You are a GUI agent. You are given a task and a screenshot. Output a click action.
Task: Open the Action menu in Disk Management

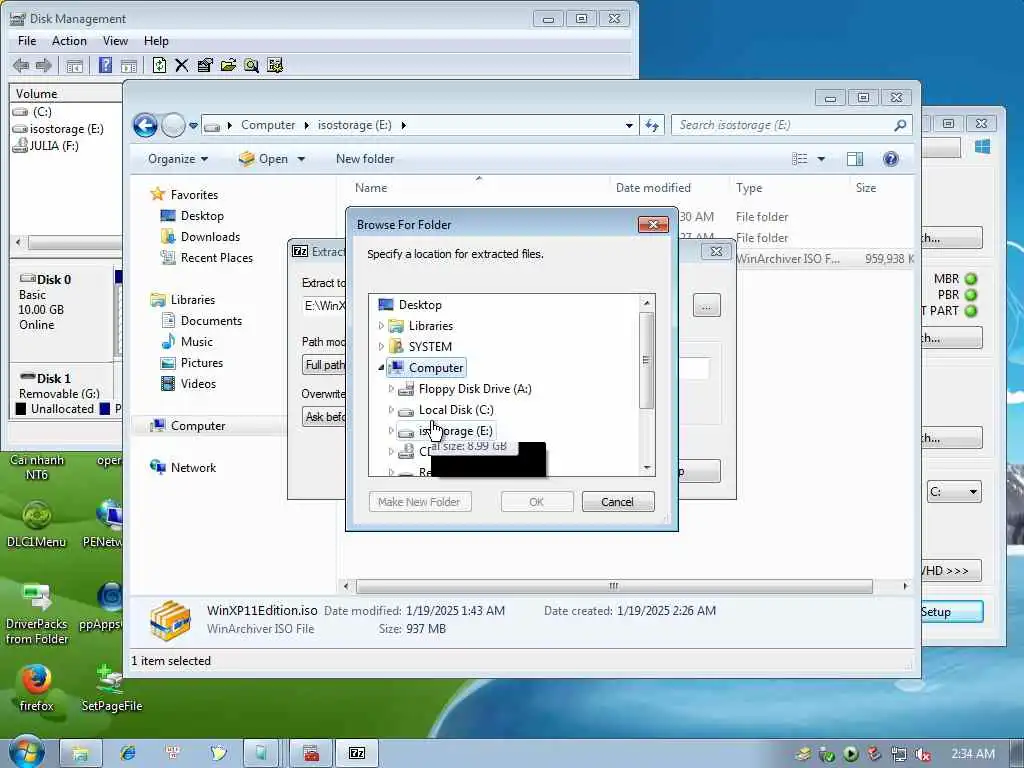click(69, 41)
